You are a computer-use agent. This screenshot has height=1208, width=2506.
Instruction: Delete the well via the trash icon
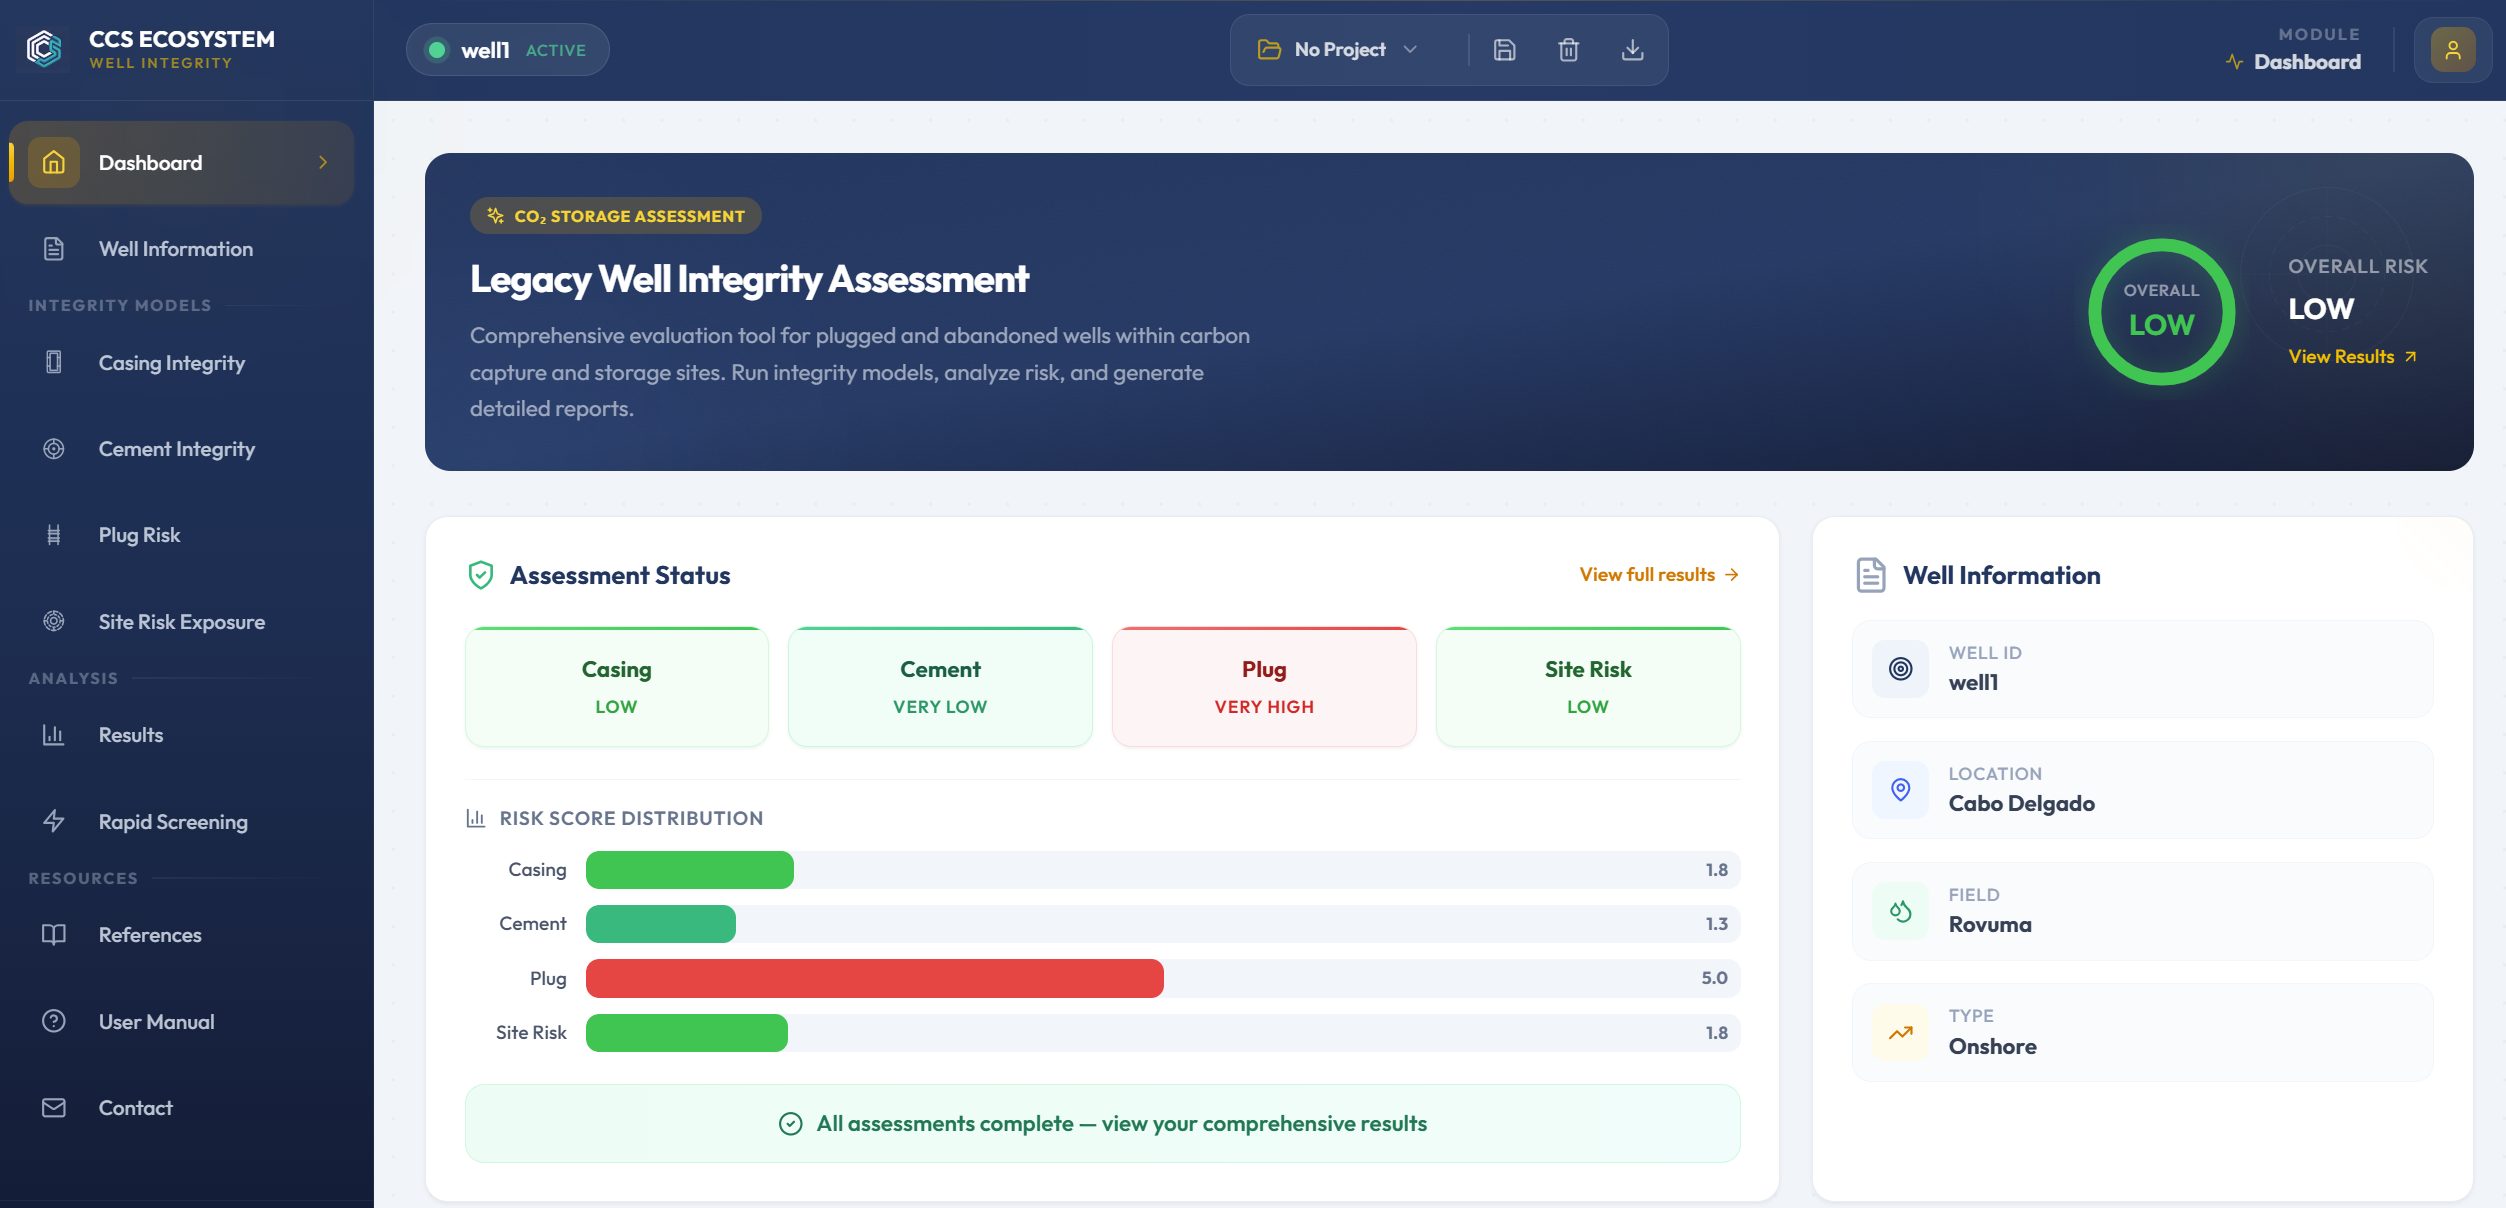1568,49
